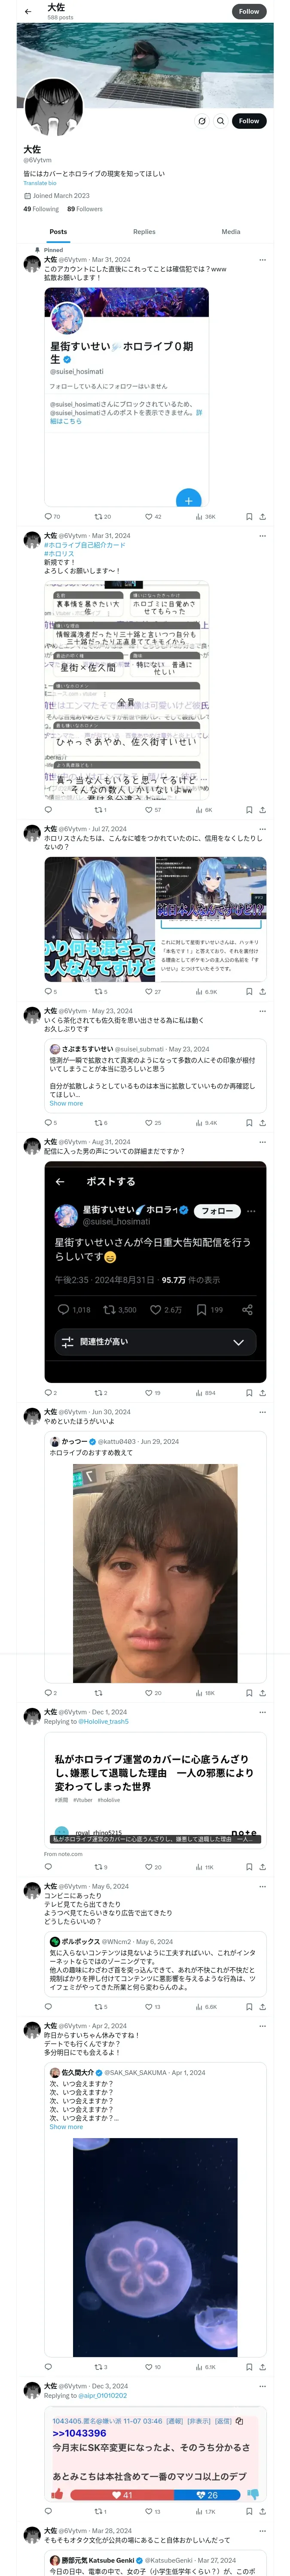Click the Grok icon beside the search icon
Image resolution: width=290 pixels, height=2576 pixels.
pyautogui.click(x=202, y=121)
